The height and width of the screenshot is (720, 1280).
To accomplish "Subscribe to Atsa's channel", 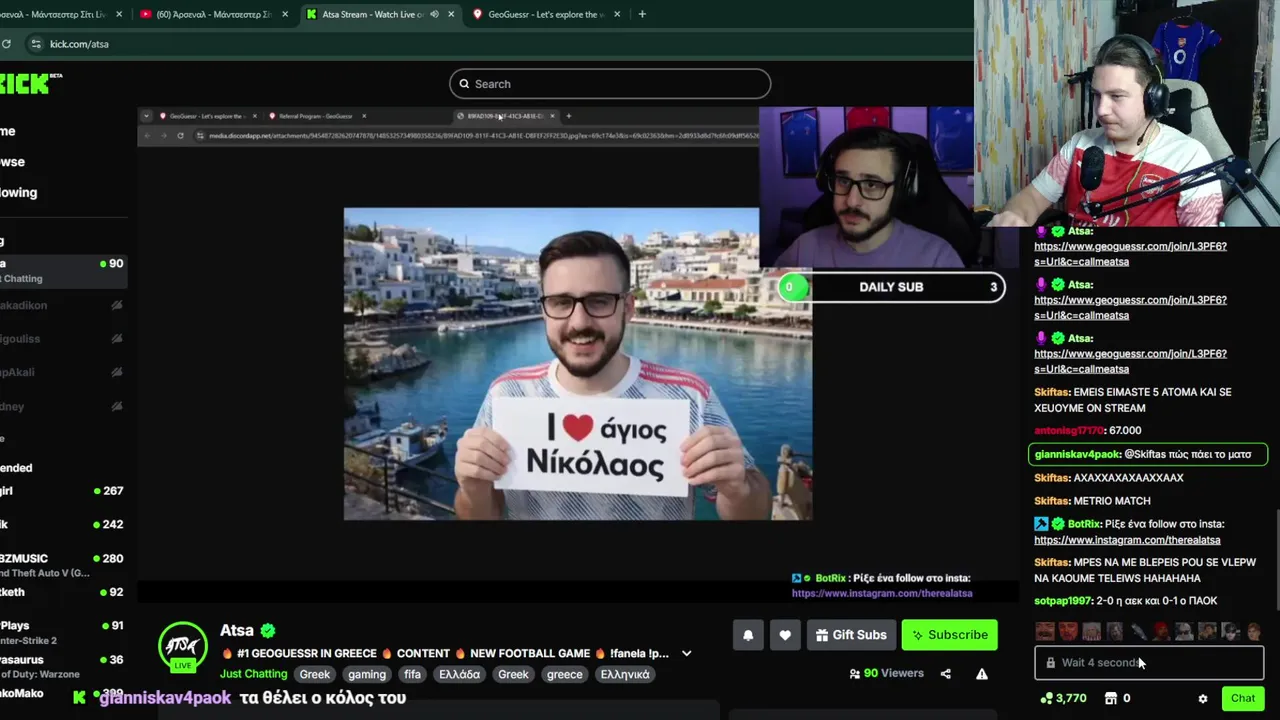I will pyautogui.click(x=949, y=635).
